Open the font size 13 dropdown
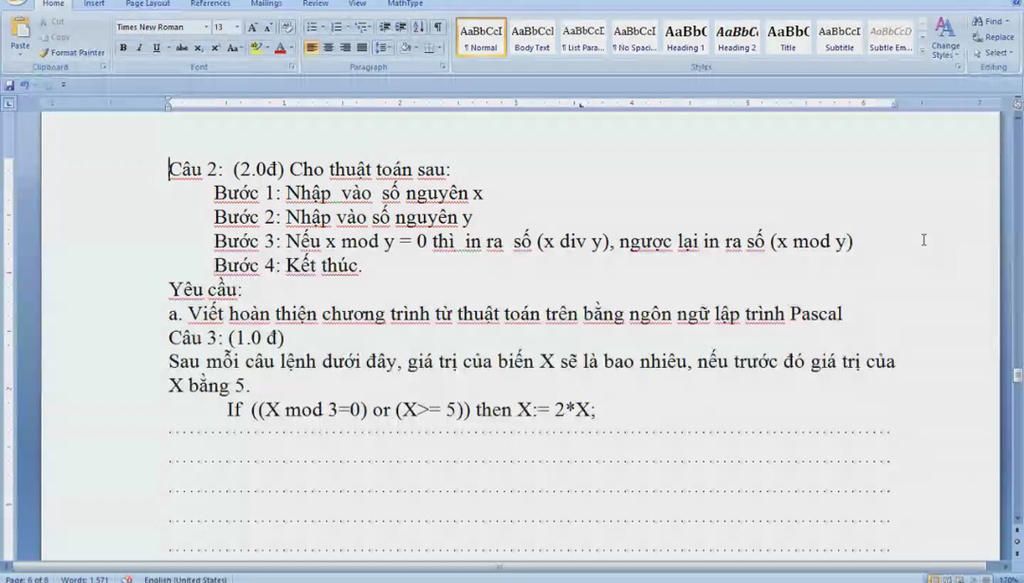The image size is (1024, 583). tap(237, 27)
